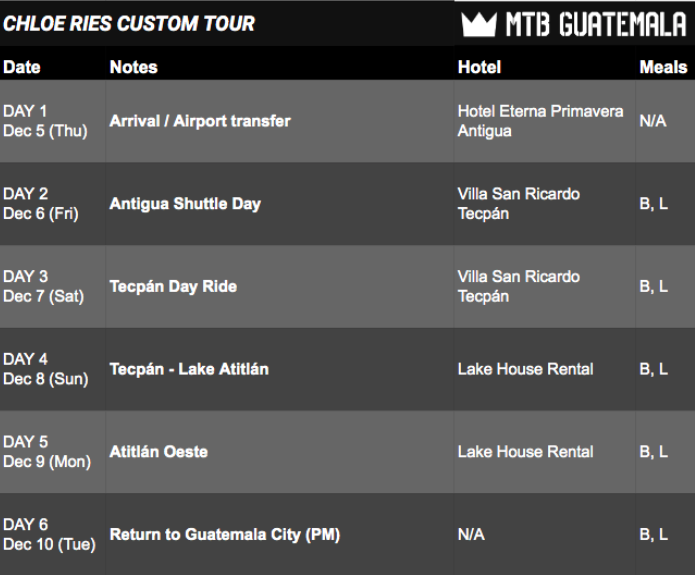Viewport: 695px width, 575px height.
Task: Select Return to Guatemala City (PM) entry
Action: click(225, 535)
